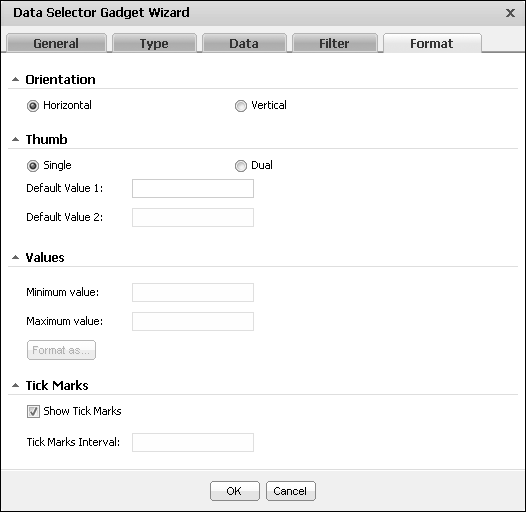Choose the Dual thumb option
Screen dimensions: 526x512
[241, 166]
